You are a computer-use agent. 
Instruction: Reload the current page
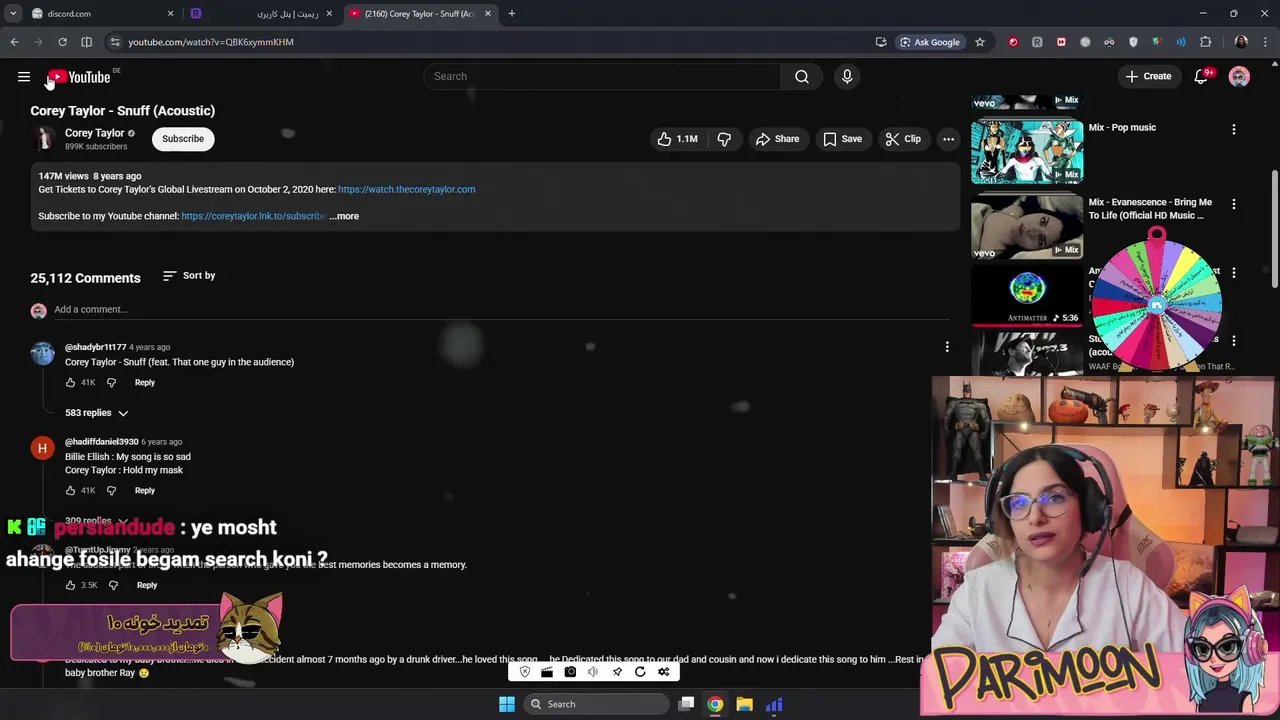62,42
